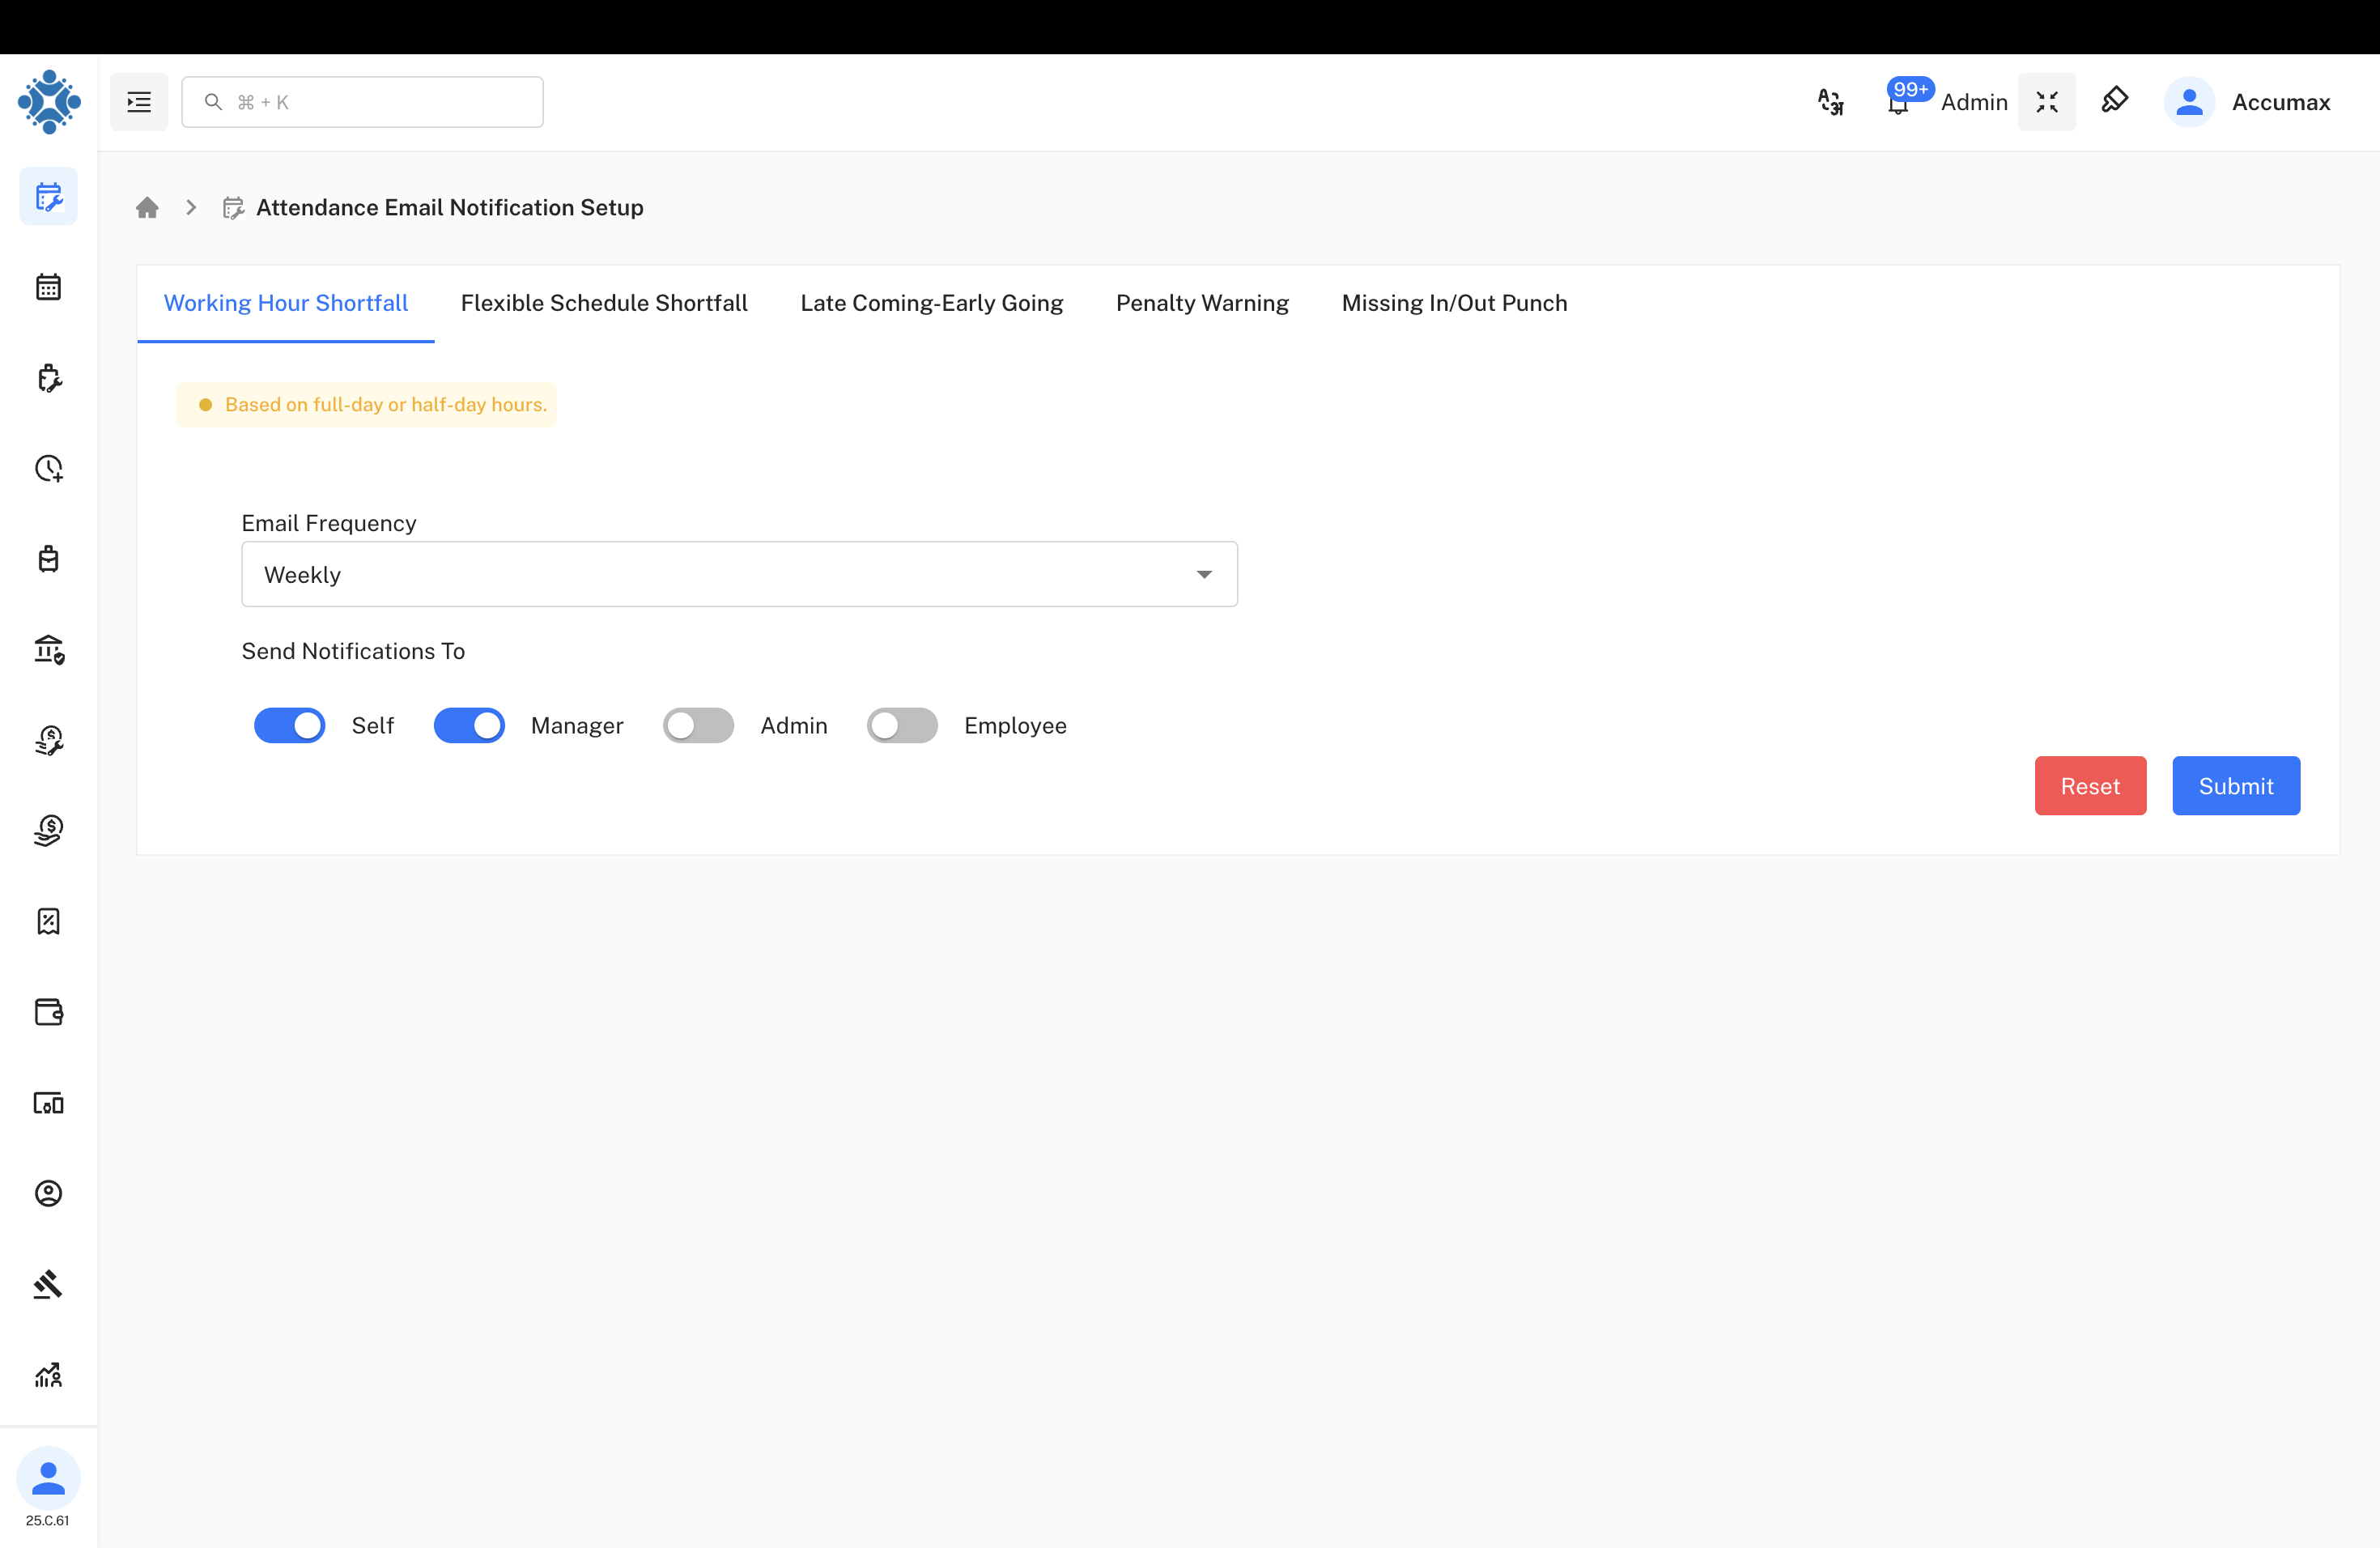Screen dimensions: 2380x1548
Task: Select the Missing In/Out Punch tab
Action: (x=1454, y=303)
